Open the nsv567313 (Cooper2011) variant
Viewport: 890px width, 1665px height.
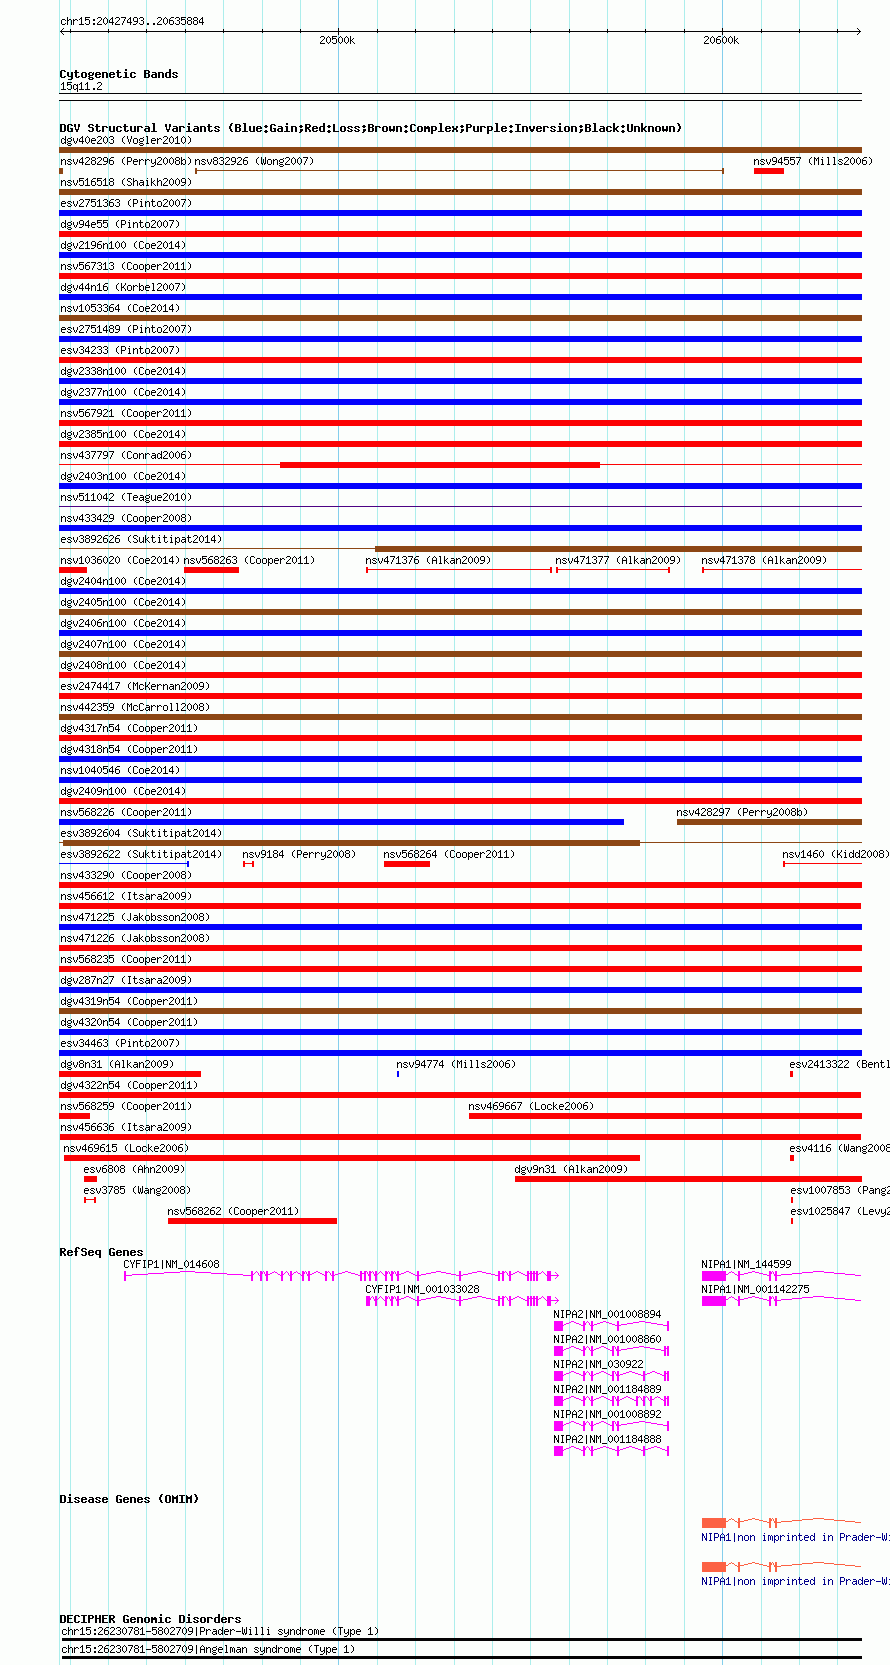coord(125,266)
